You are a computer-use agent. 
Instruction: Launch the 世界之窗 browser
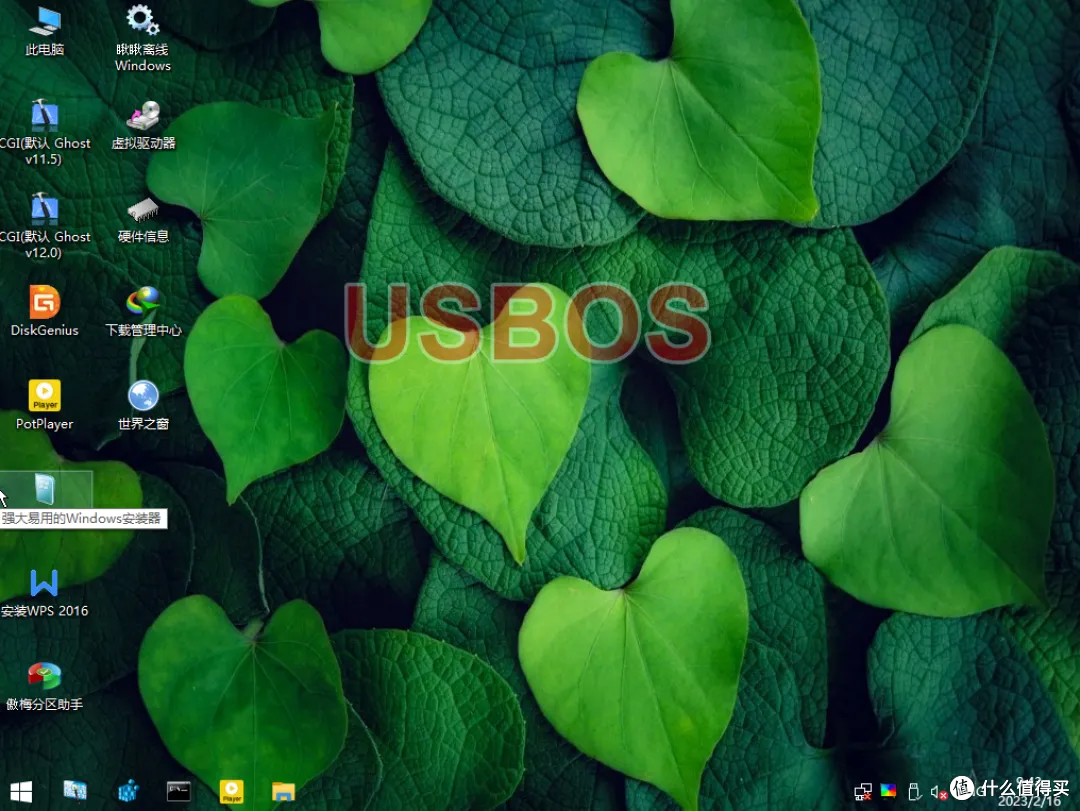(143, 398)
